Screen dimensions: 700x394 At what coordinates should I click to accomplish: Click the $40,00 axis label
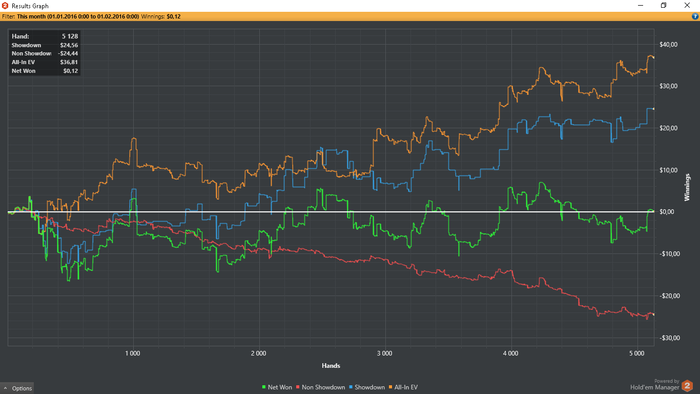(668, 45)
